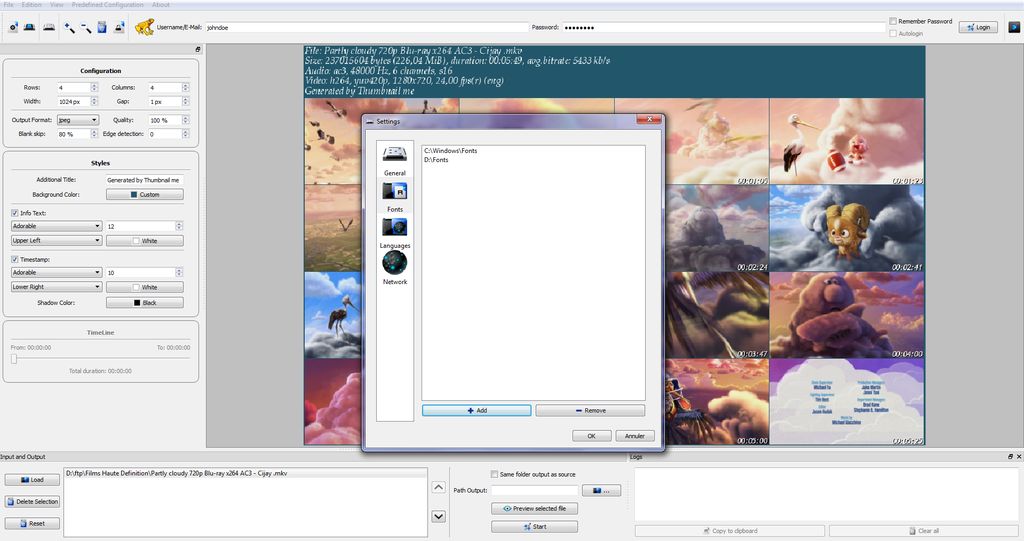Confirm Settings with OK
This screenshot has width=1024, height=541.
tap(592, 436)
